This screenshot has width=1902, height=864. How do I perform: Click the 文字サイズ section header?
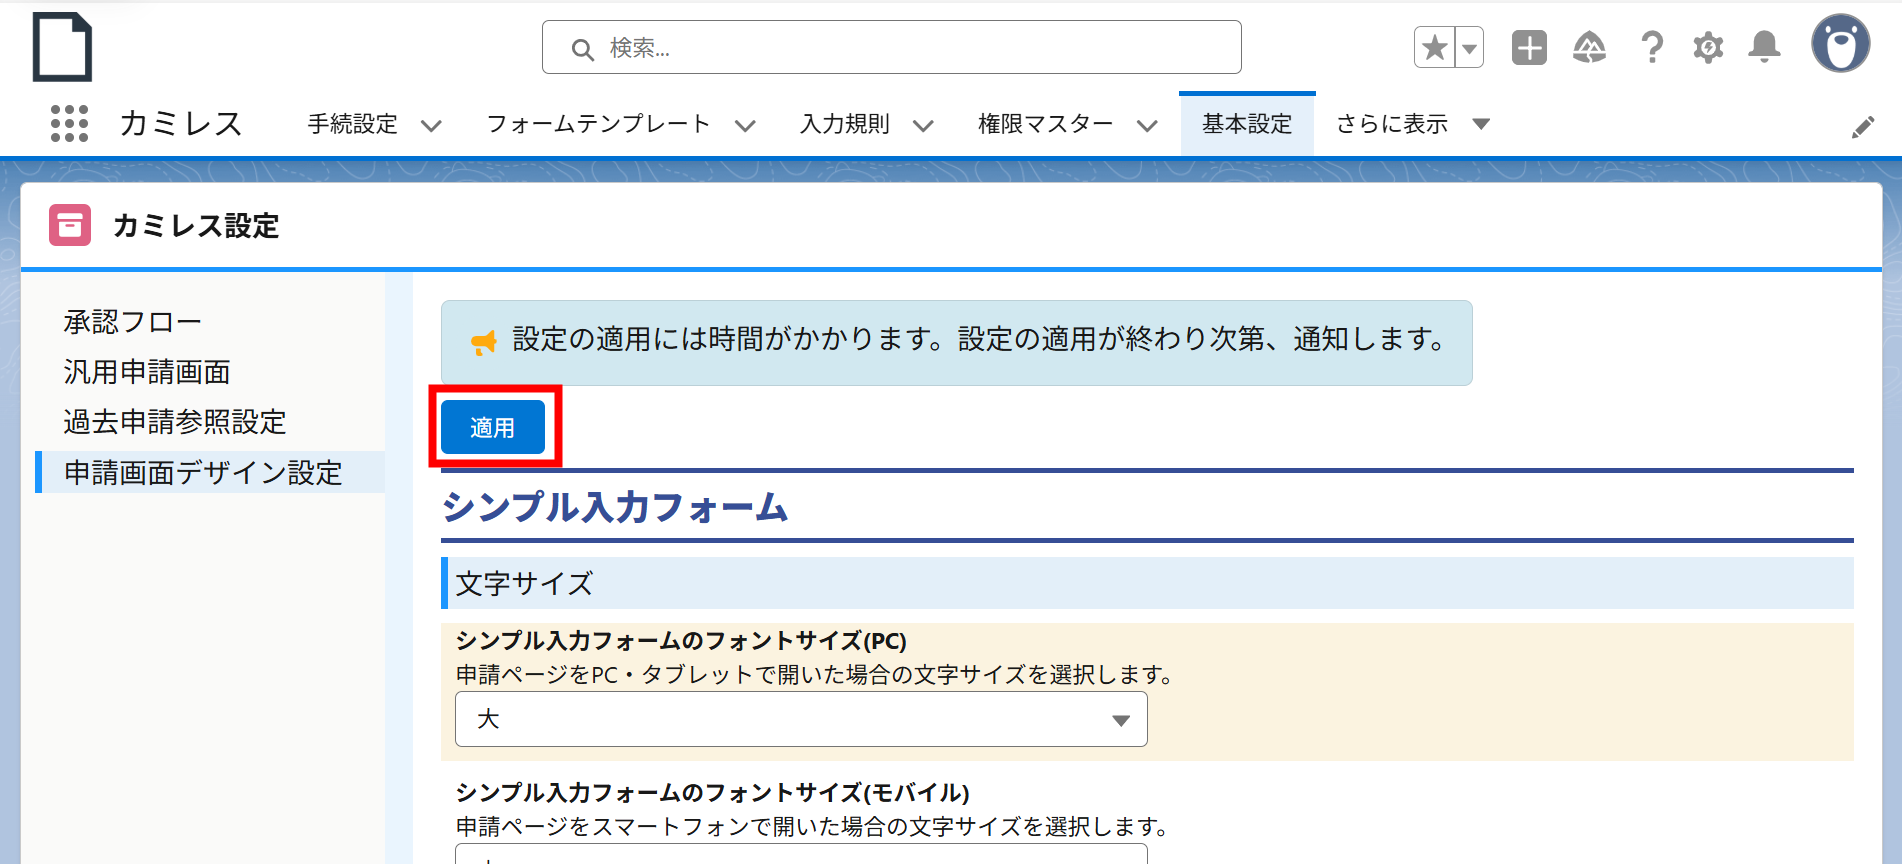[x=1147, y=583]
